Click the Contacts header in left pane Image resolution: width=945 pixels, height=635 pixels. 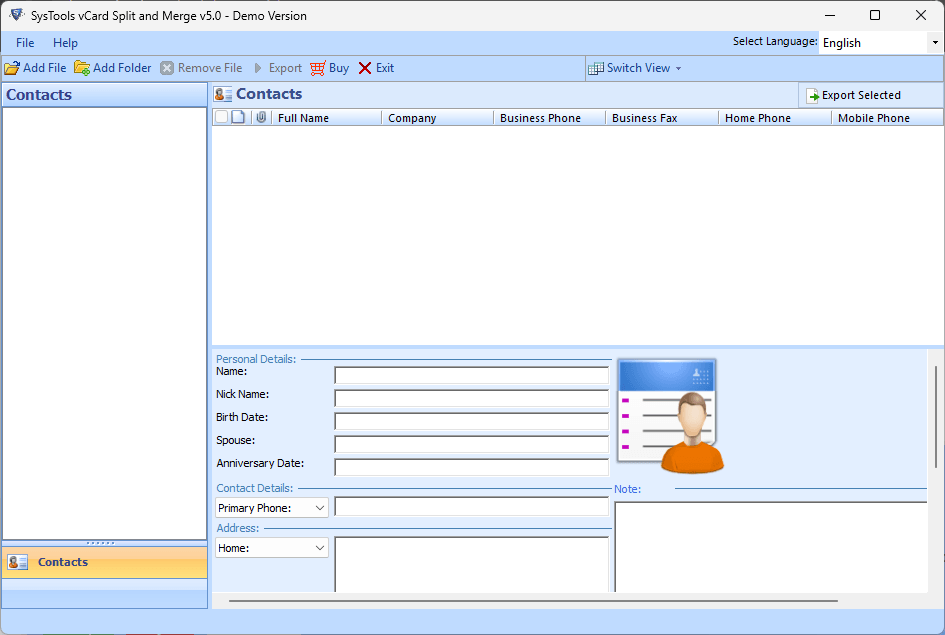(x=105, y=95)
